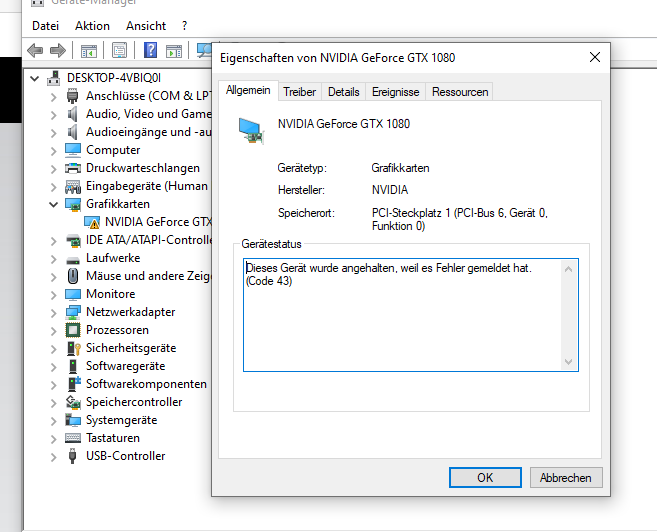657x532 pixels.
Task: Open the Ansicht menu
Action: point(146,26)
